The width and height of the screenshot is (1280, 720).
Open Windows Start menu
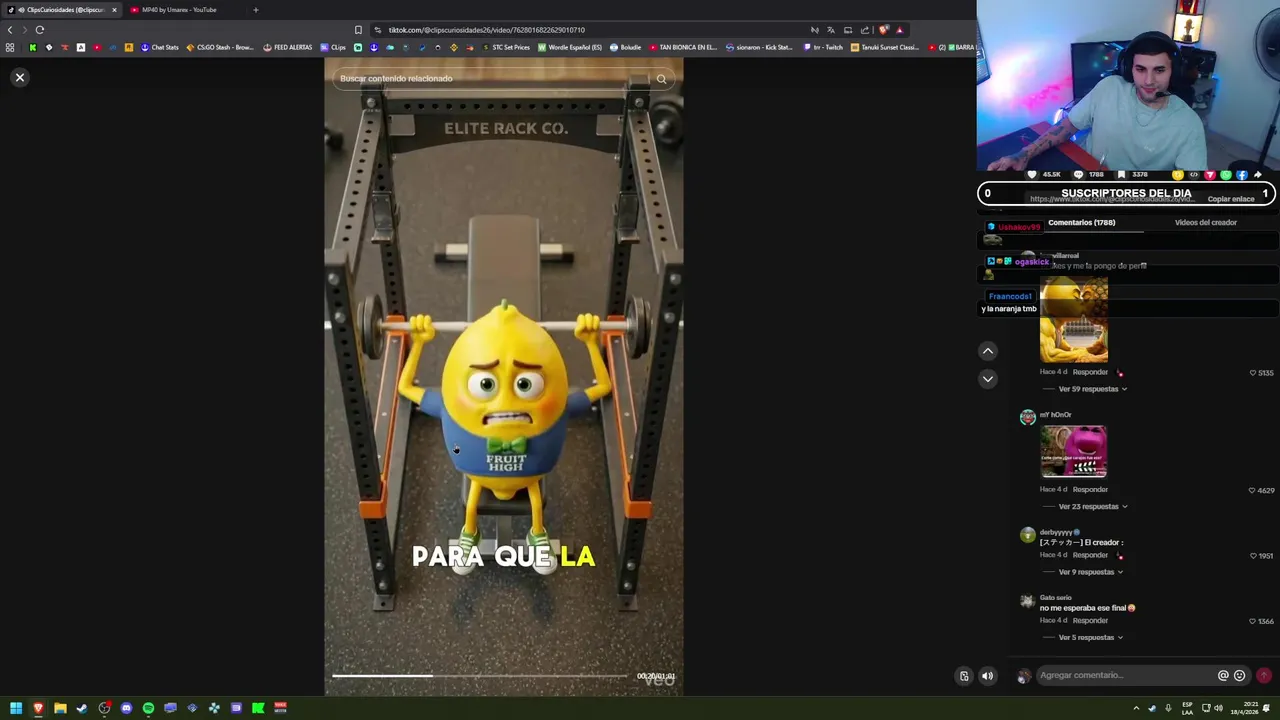[16, 708]
